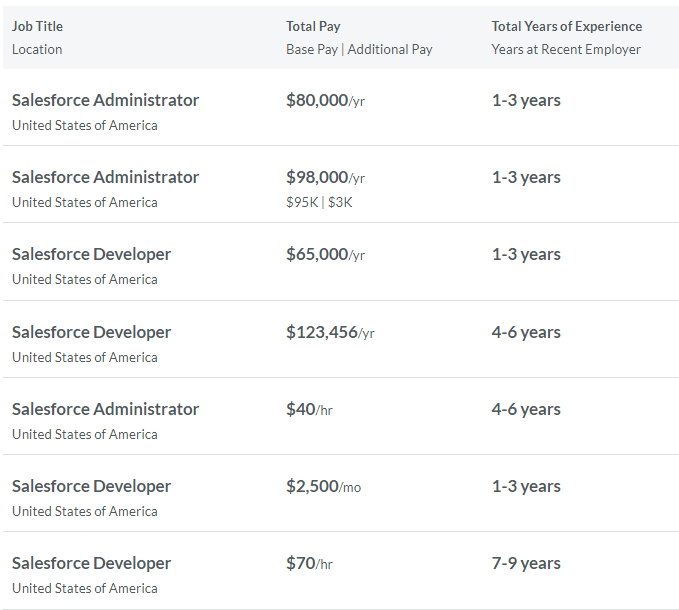This screenshot has height=610, width=679.
Task: Click the $98,000/yr total pay value
Action: coord(325,177)
